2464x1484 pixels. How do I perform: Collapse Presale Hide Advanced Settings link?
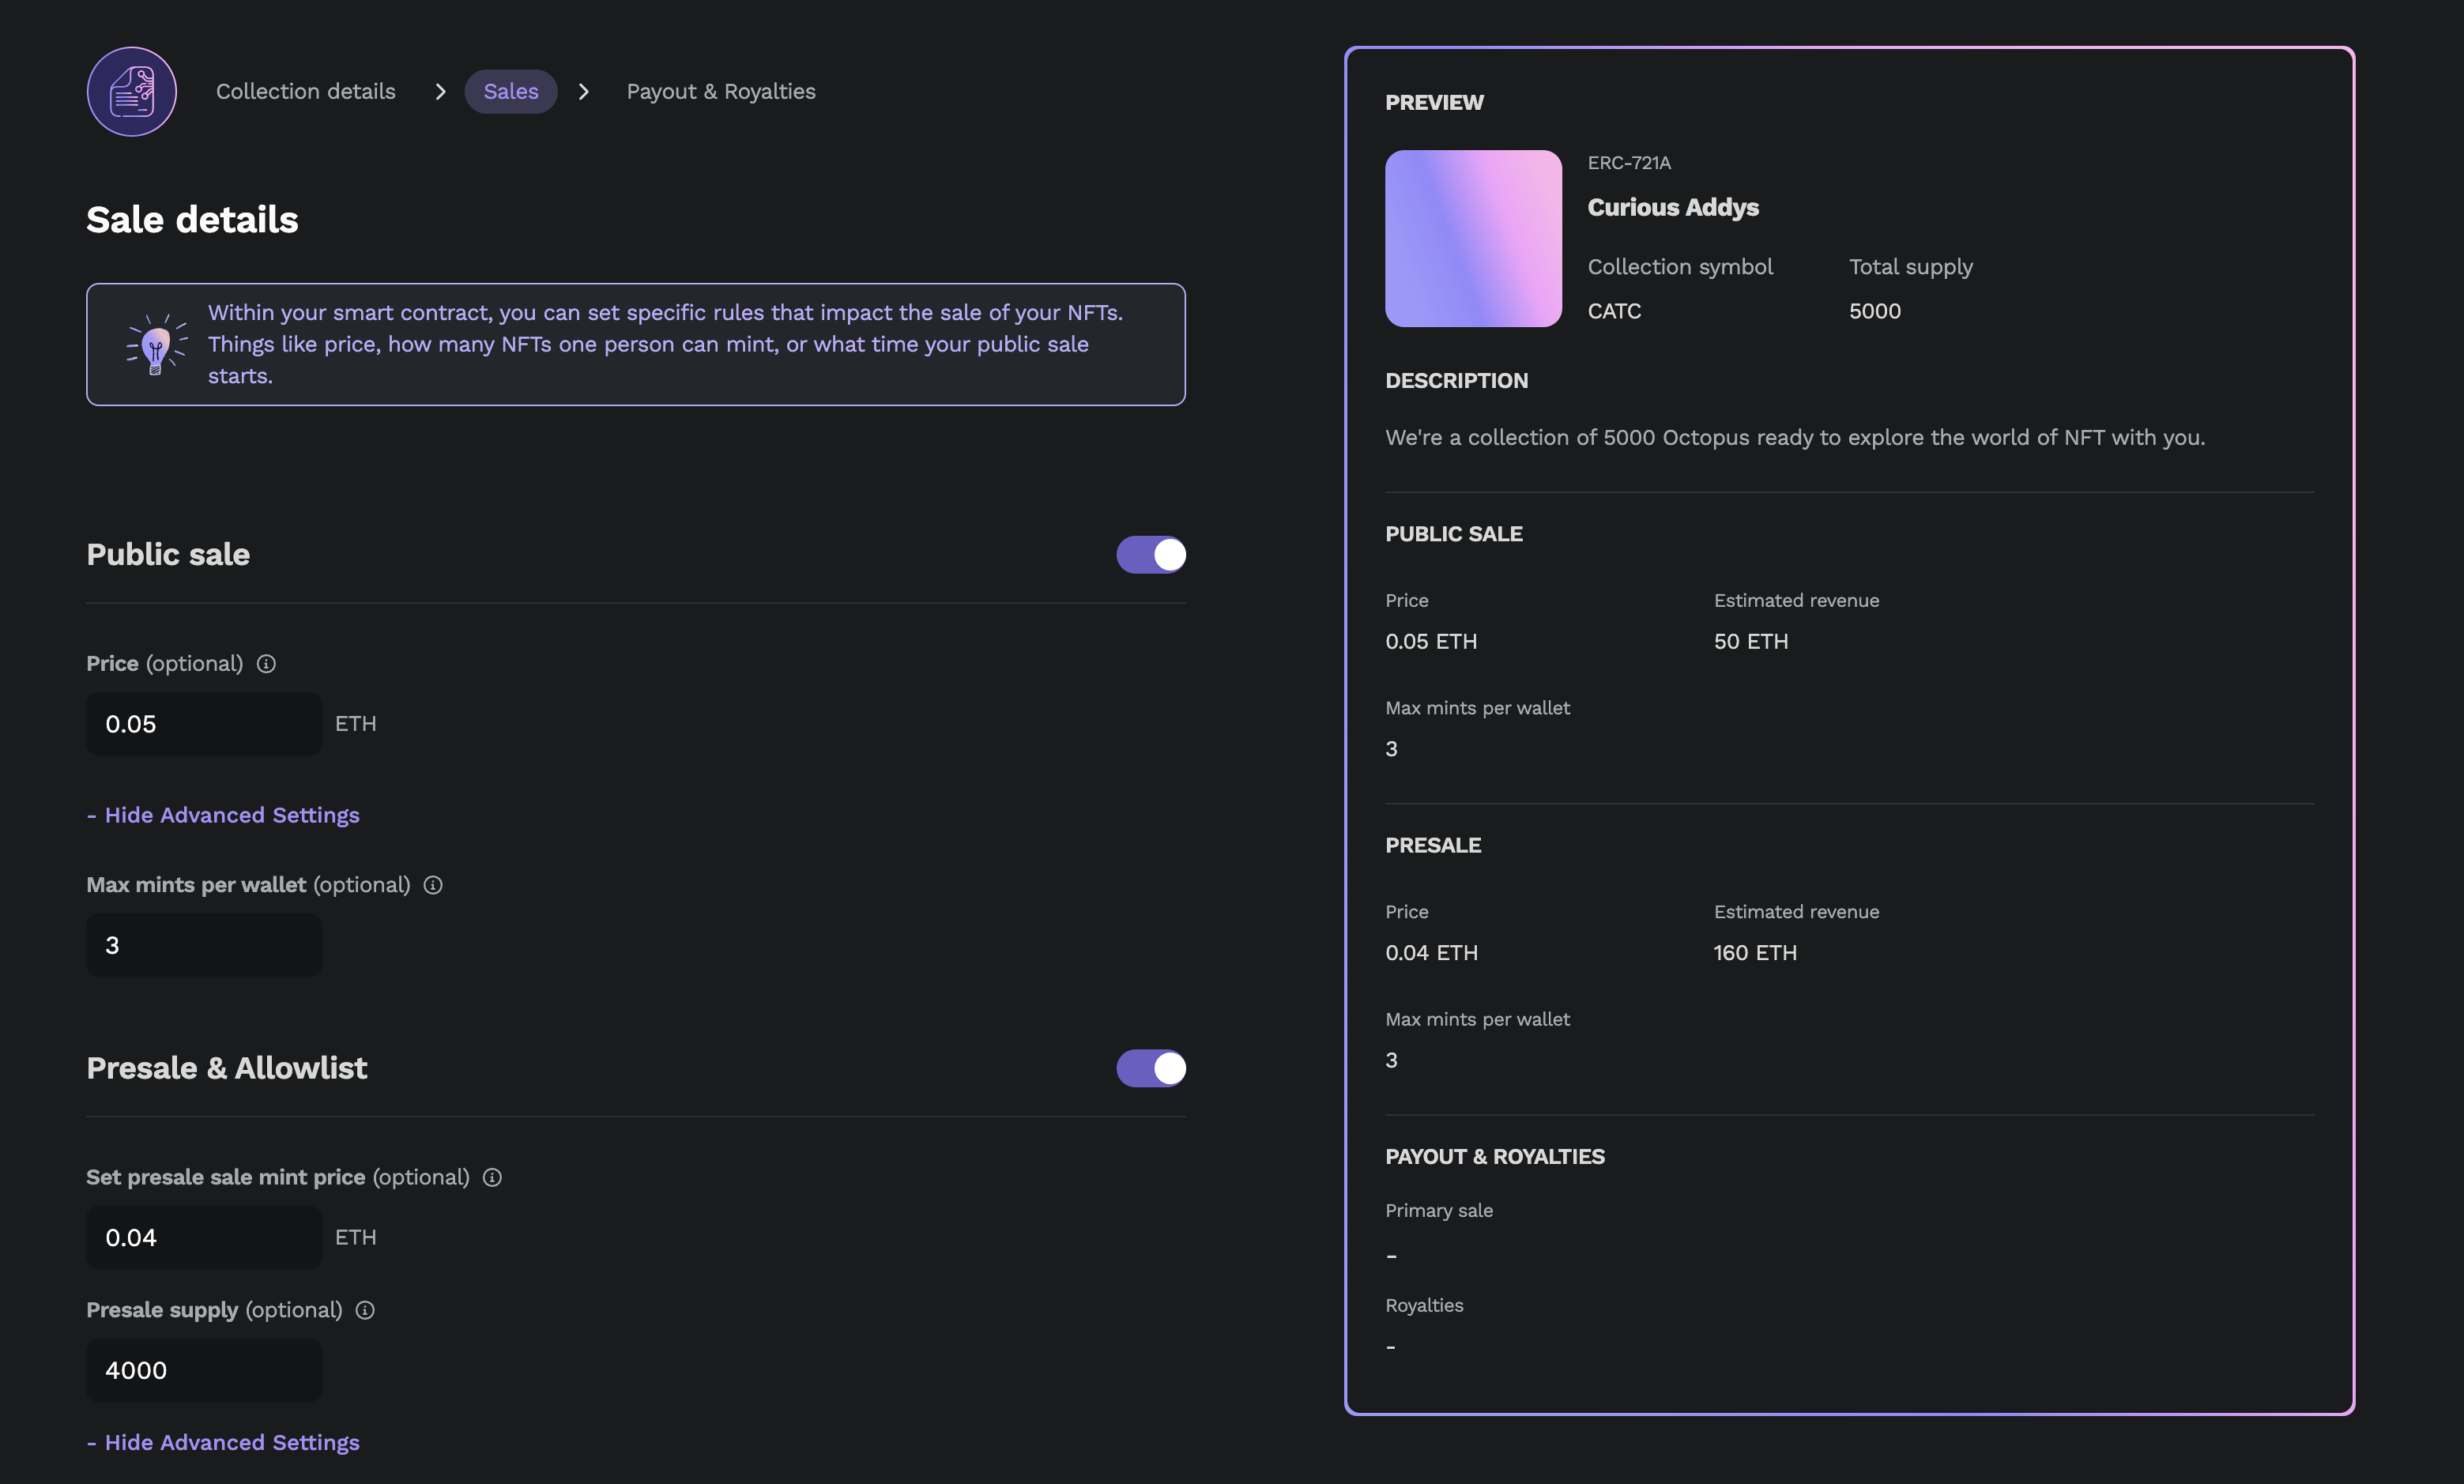tap(223, 1442)
